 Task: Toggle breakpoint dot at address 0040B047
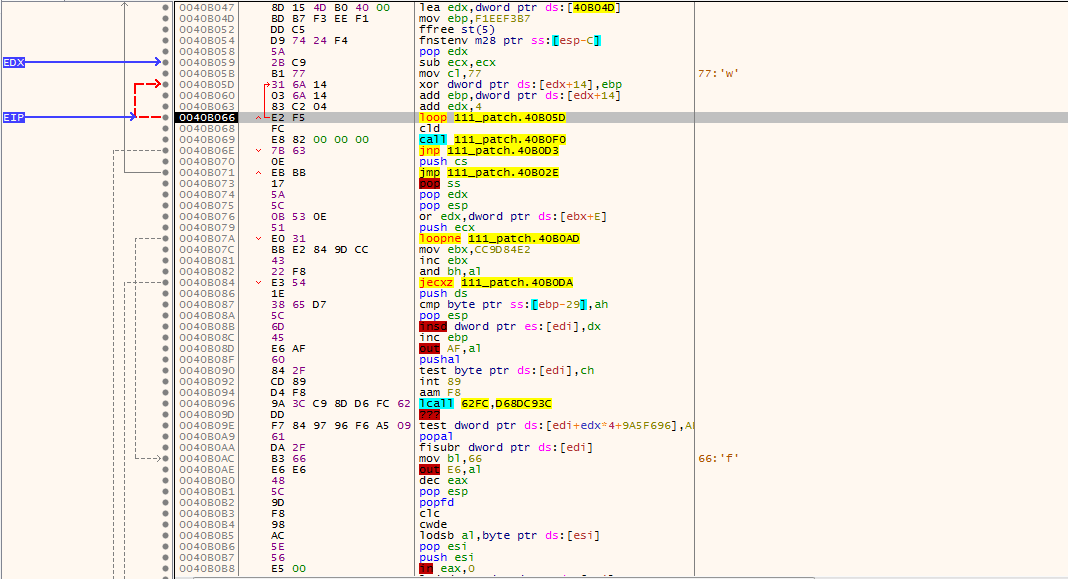[x=166, y=7]
